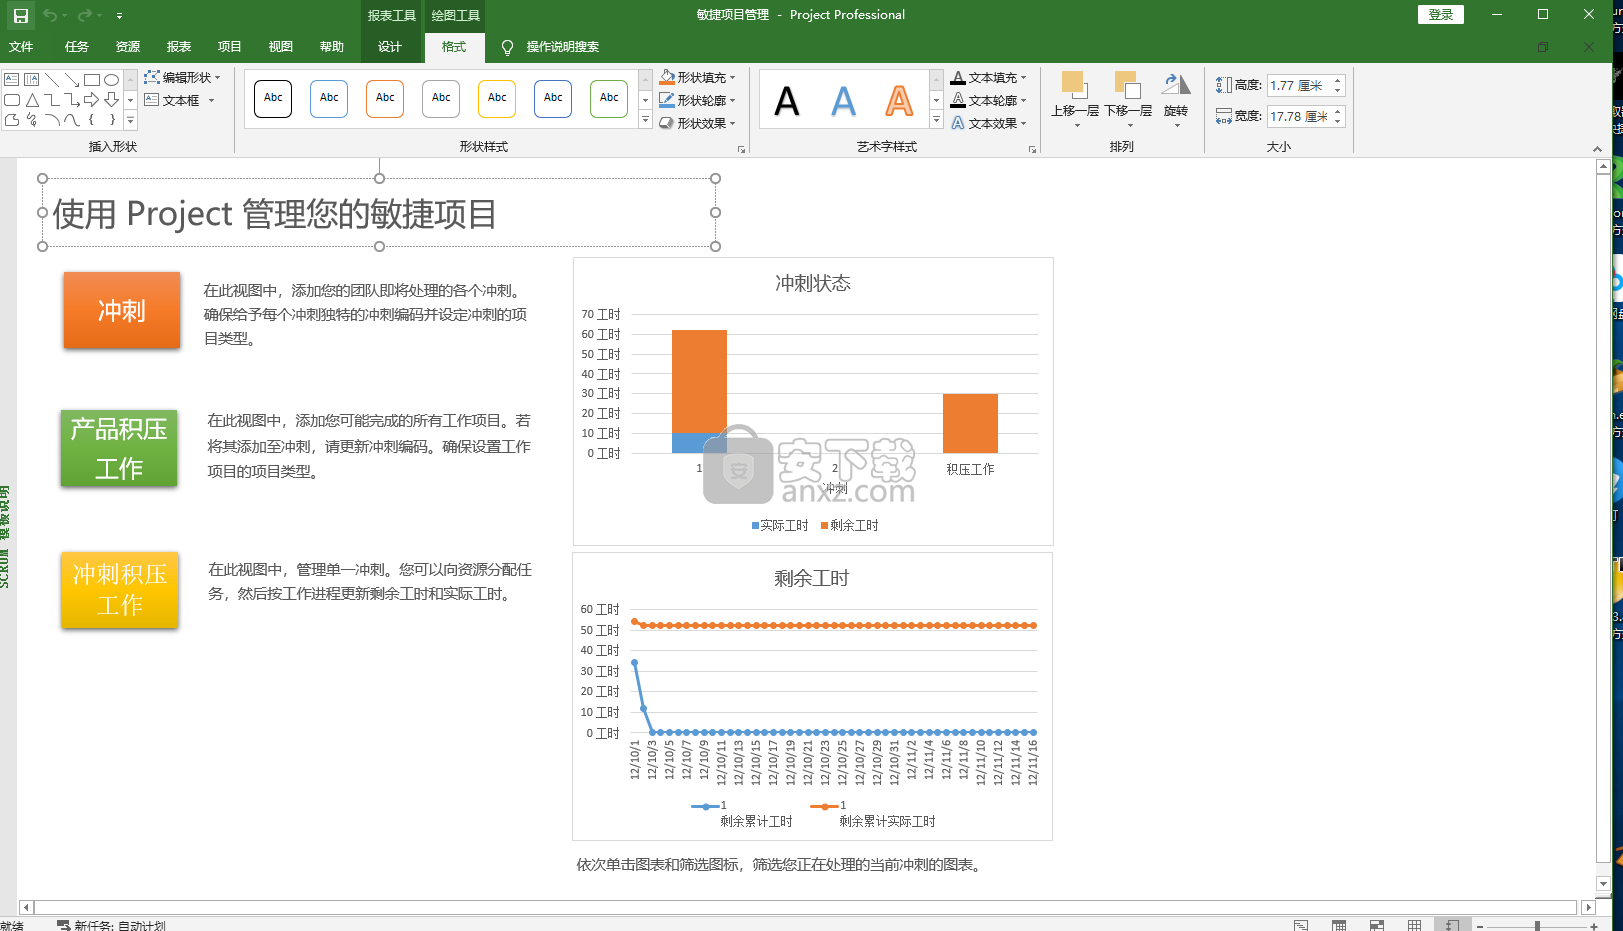Apply yellow outline Abc shape style

(x=497, y=98)
